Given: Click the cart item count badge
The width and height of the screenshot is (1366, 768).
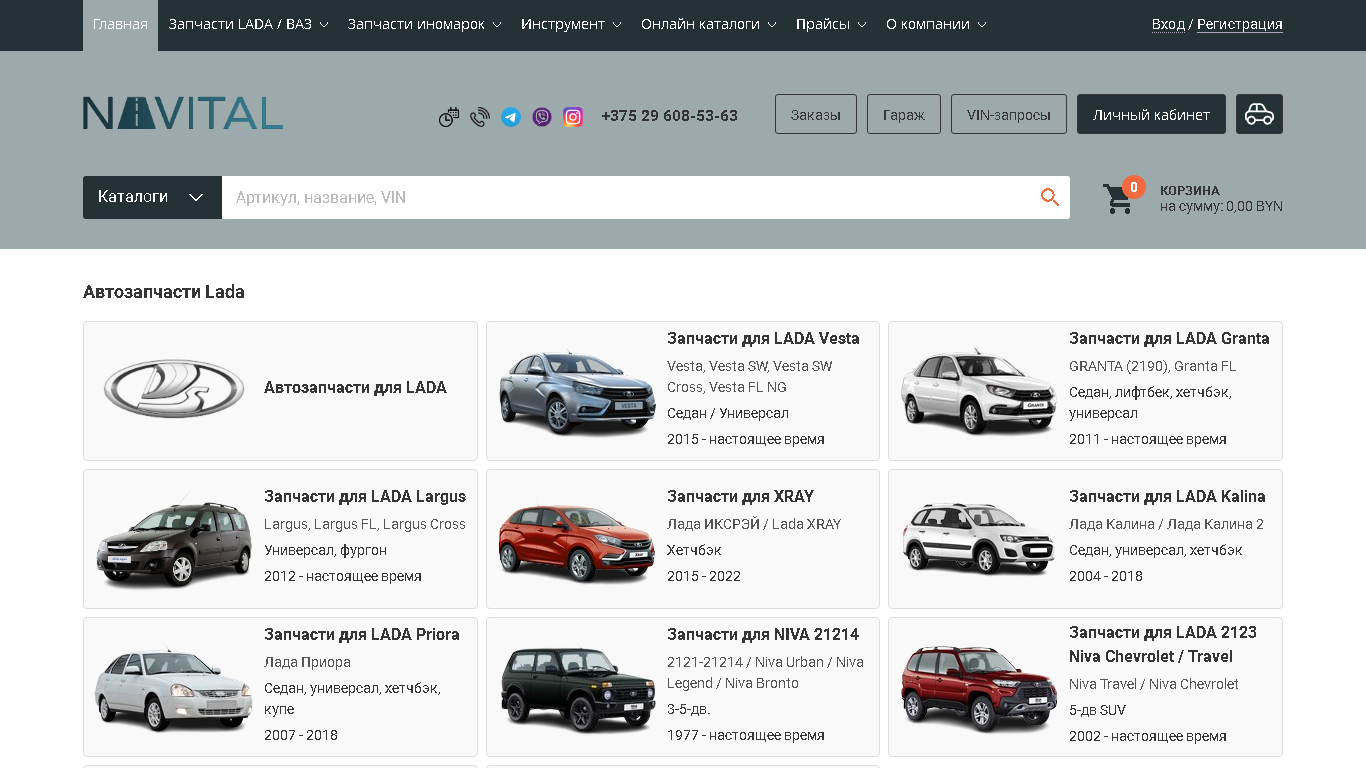Looking at the screenshot, I should (1133, 187).
